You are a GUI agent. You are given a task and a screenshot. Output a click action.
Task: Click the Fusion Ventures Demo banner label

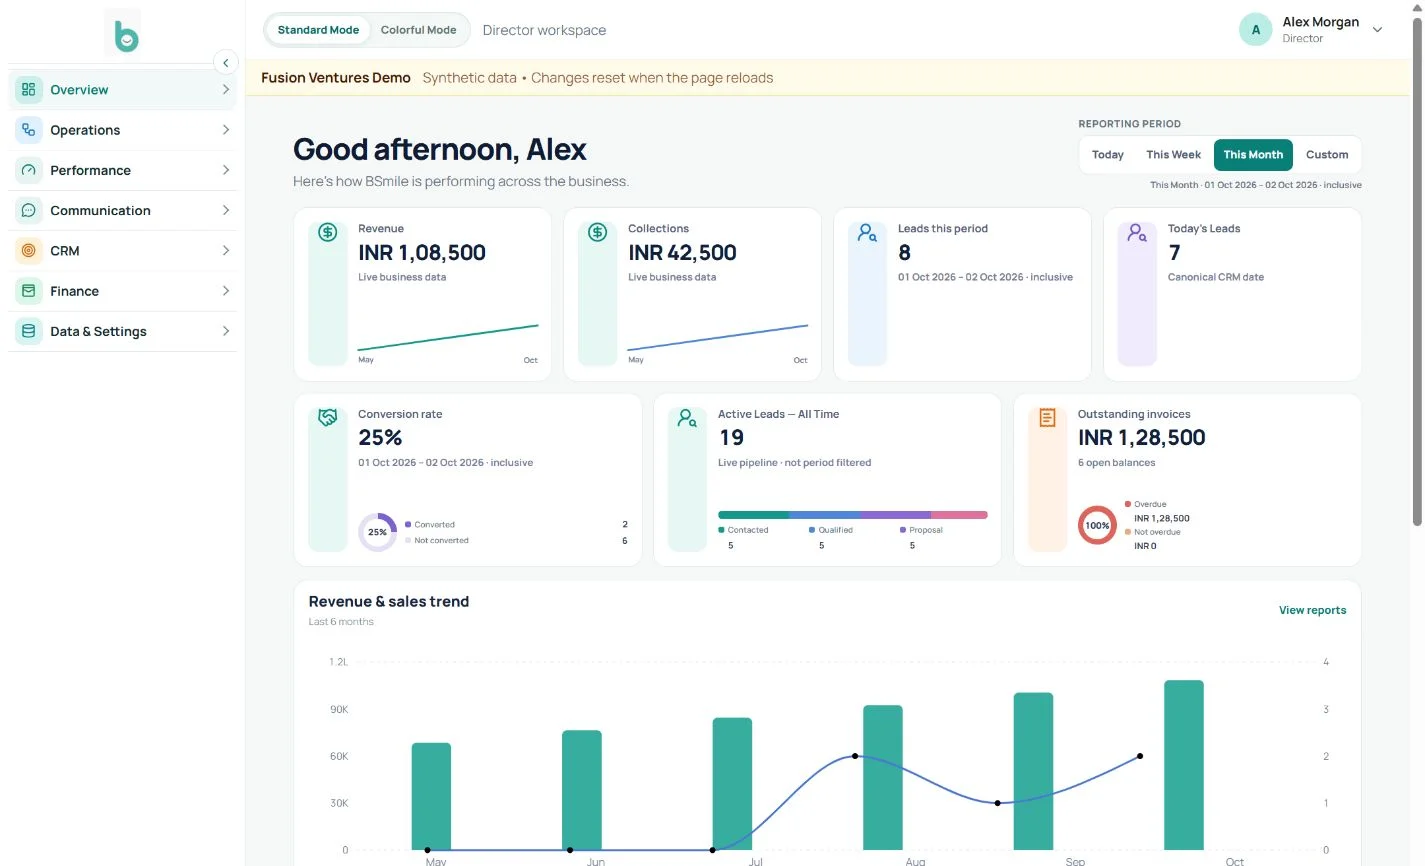tap(336, 78)
